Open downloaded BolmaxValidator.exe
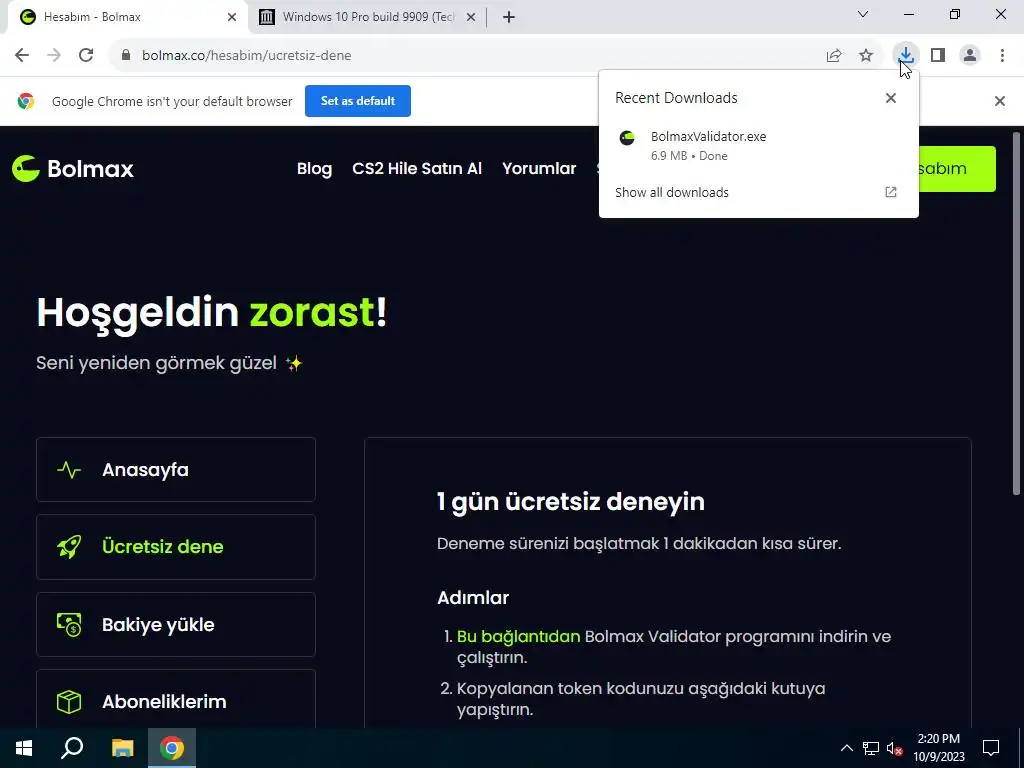Screen dimensions: 1024x768 (758, 146)
